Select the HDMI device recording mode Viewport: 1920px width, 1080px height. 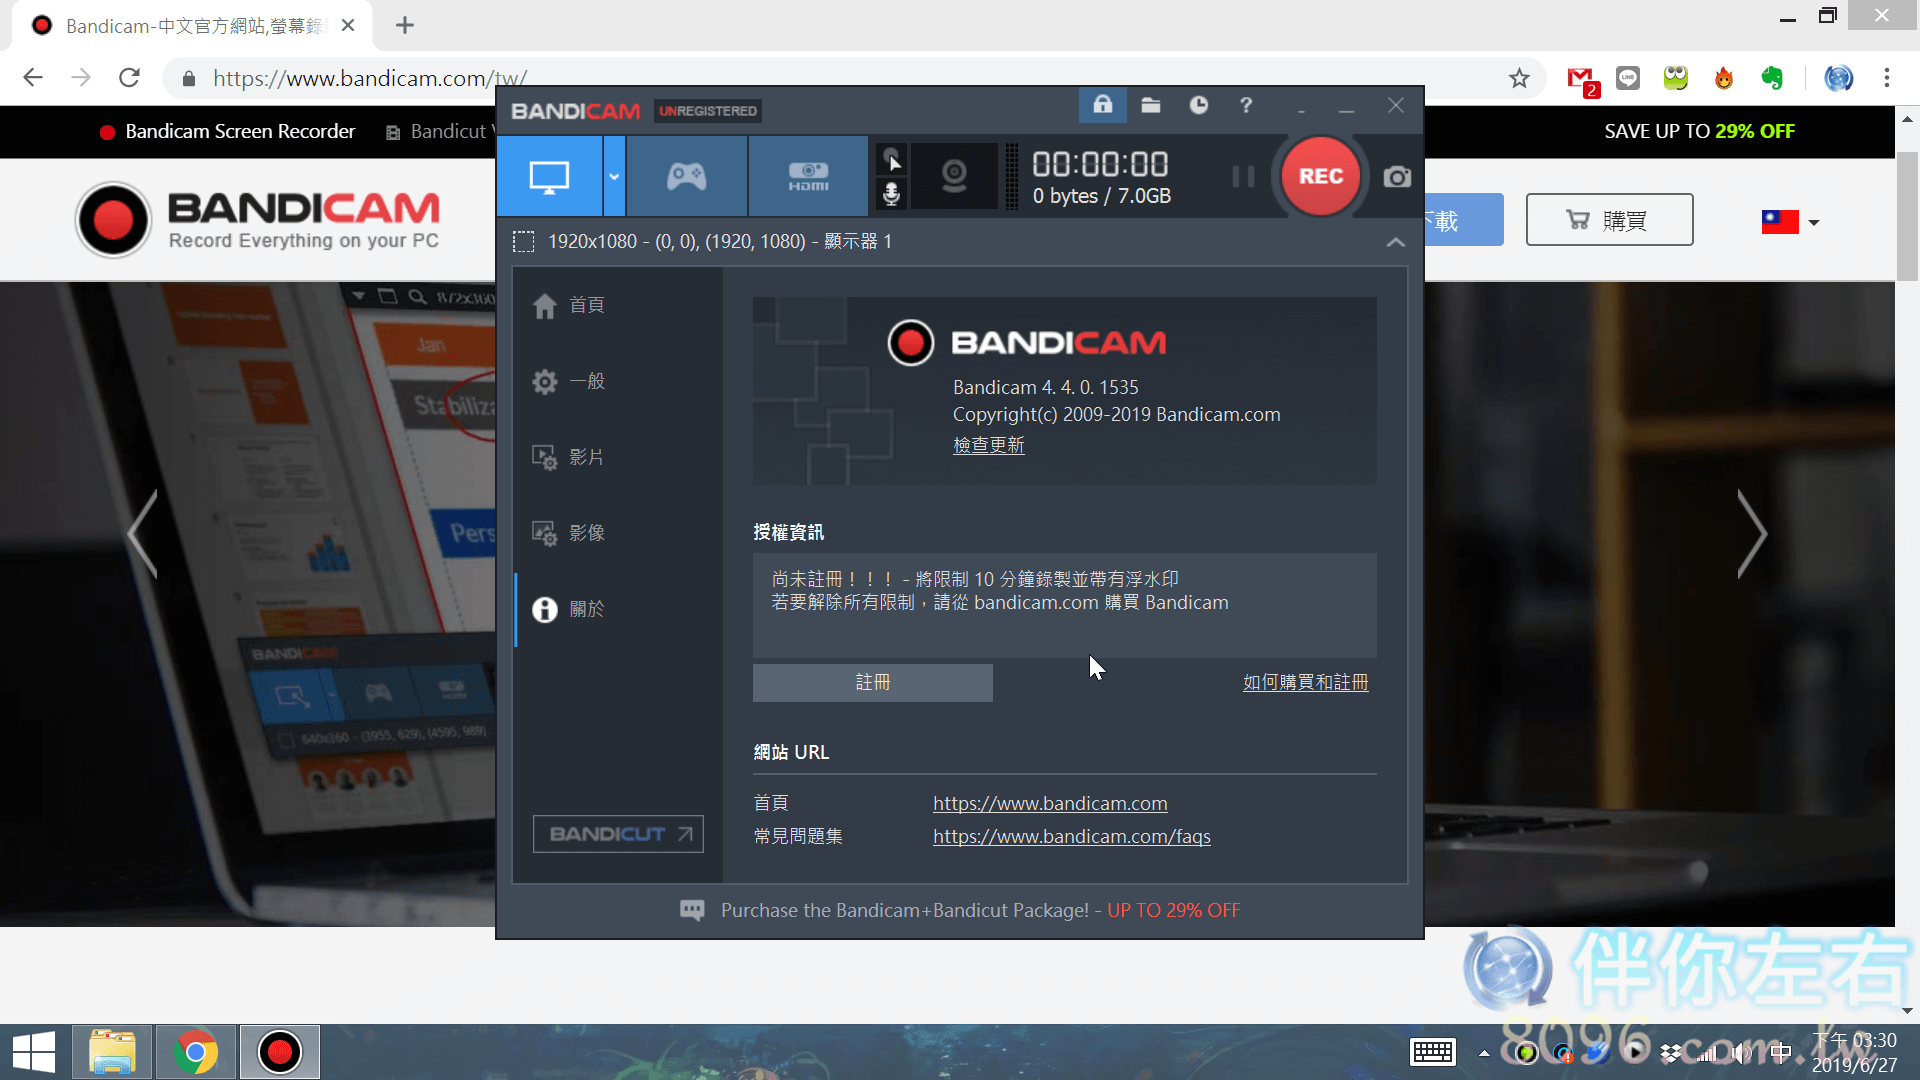pos(808,177)
